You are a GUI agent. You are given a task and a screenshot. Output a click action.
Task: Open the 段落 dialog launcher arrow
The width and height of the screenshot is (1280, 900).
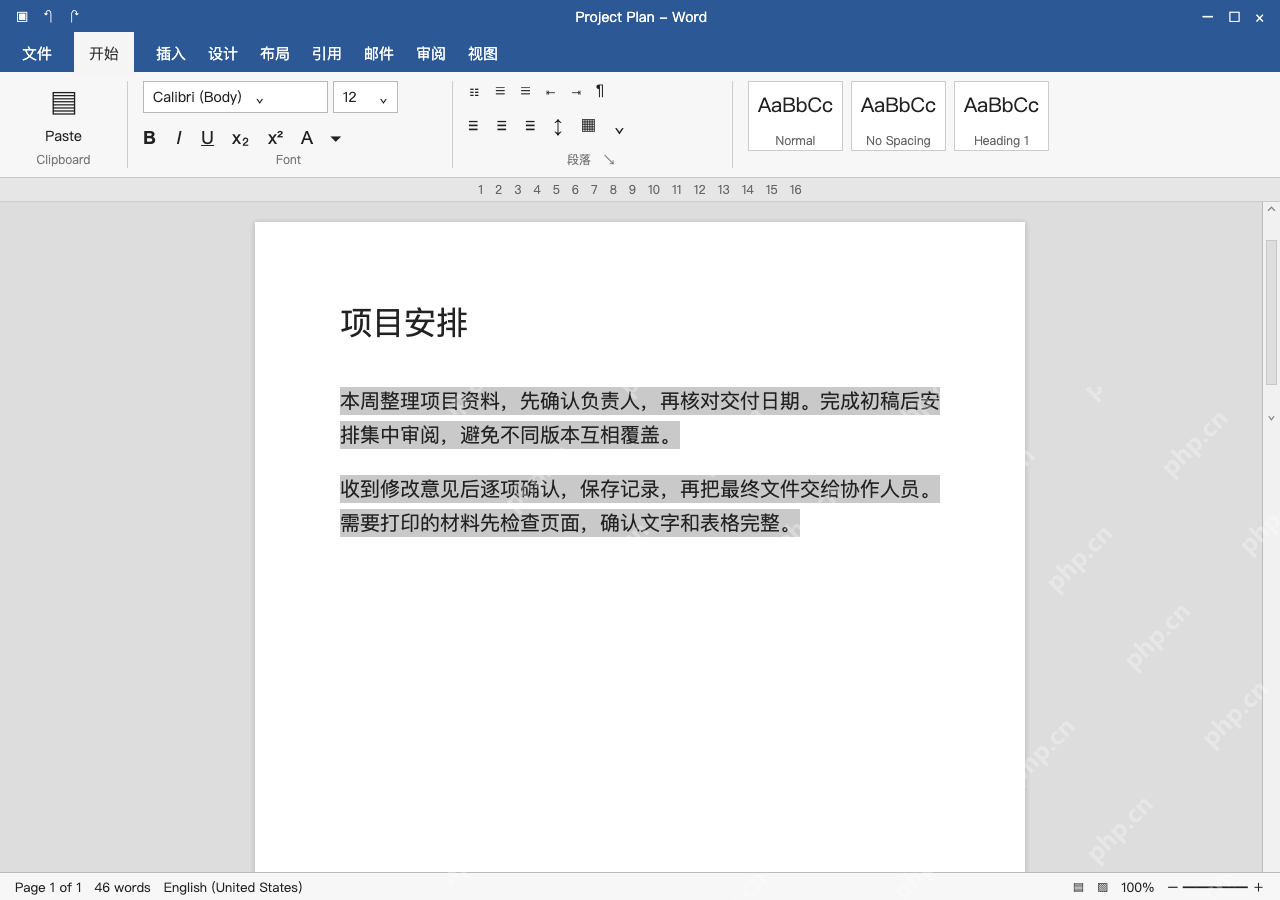pyautogui.click(x=608, y=160)
